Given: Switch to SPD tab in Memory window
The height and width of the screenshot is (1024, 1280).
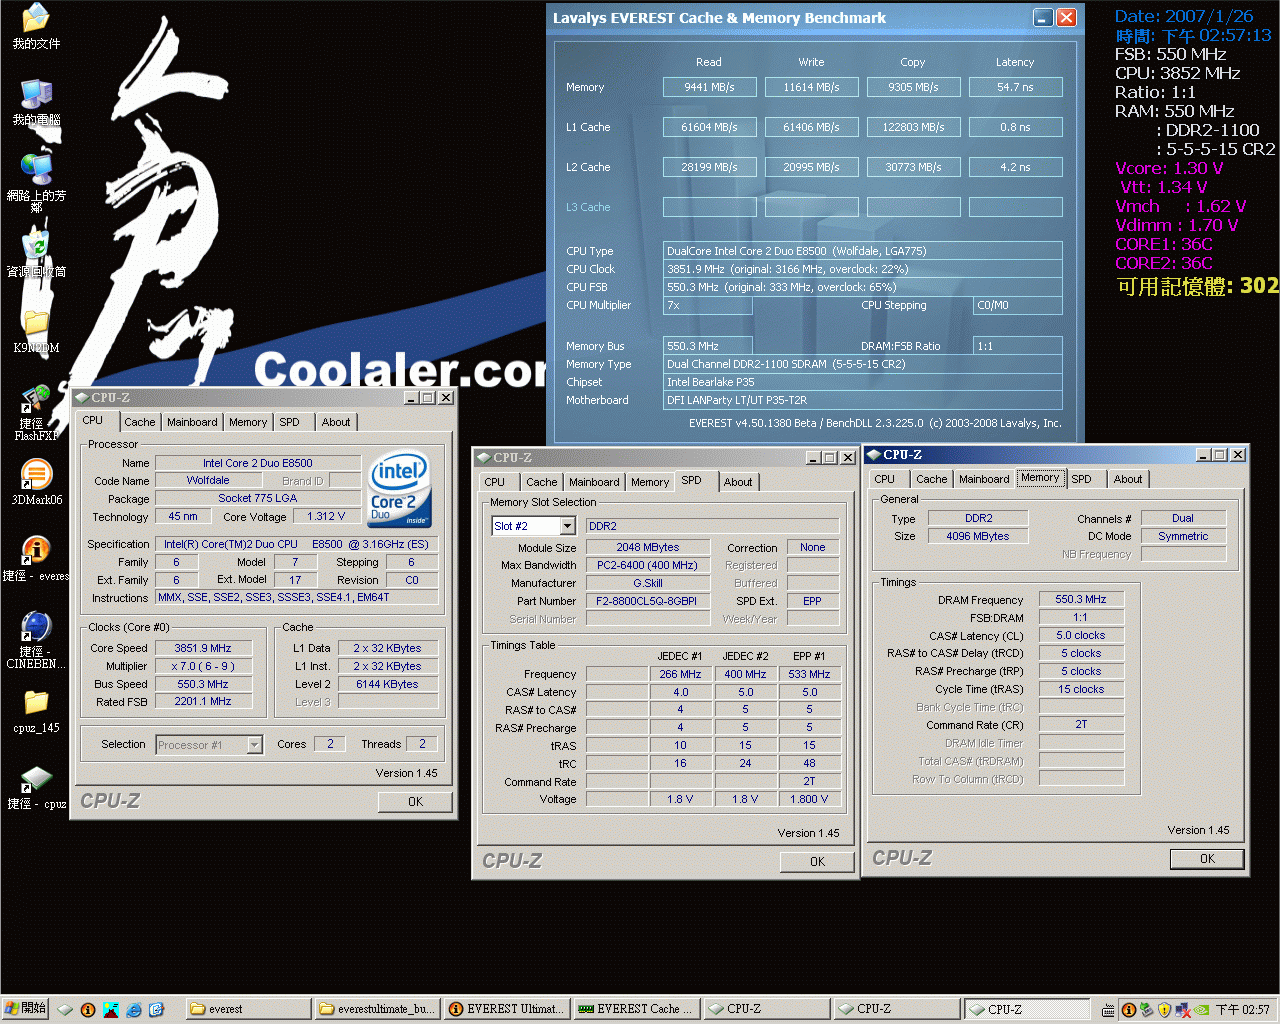Looking at the screenshot, I should tap(1082, 479).
